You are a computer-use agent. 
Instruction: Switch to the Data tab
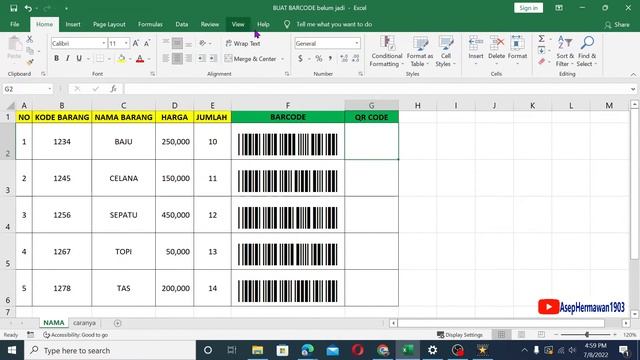click(x=182, y=24)
